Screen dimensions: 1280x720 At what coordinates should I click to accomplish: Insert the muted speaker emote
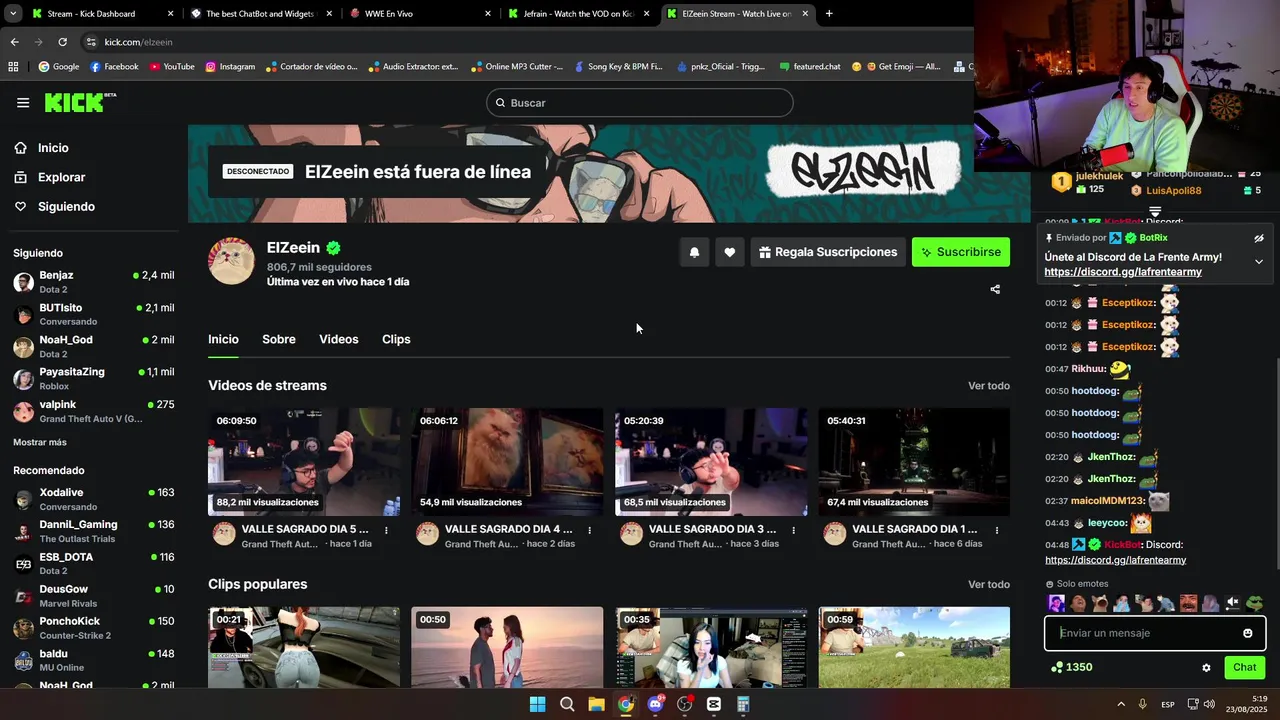tap(1233, 603)
